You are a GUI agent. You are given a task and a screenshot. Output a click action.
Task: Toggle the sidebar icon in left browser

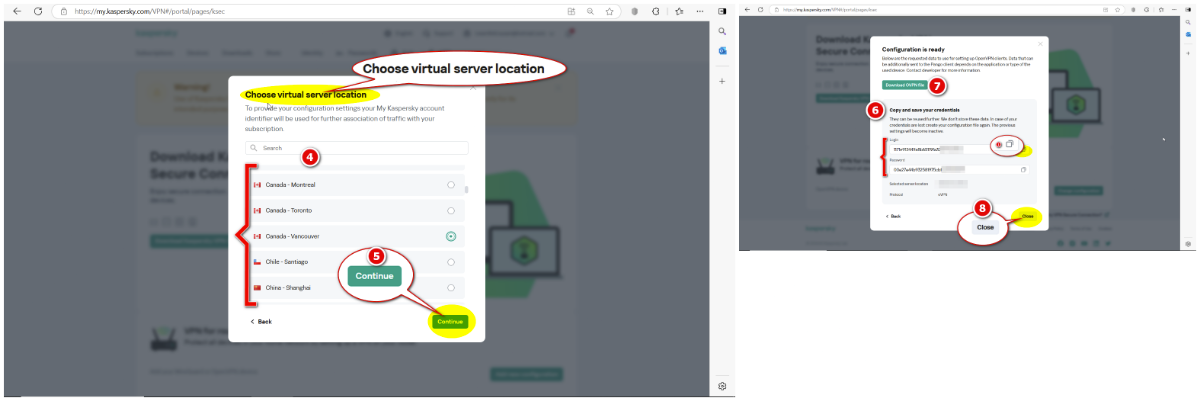pyautogui.click(x=722, y=11)
